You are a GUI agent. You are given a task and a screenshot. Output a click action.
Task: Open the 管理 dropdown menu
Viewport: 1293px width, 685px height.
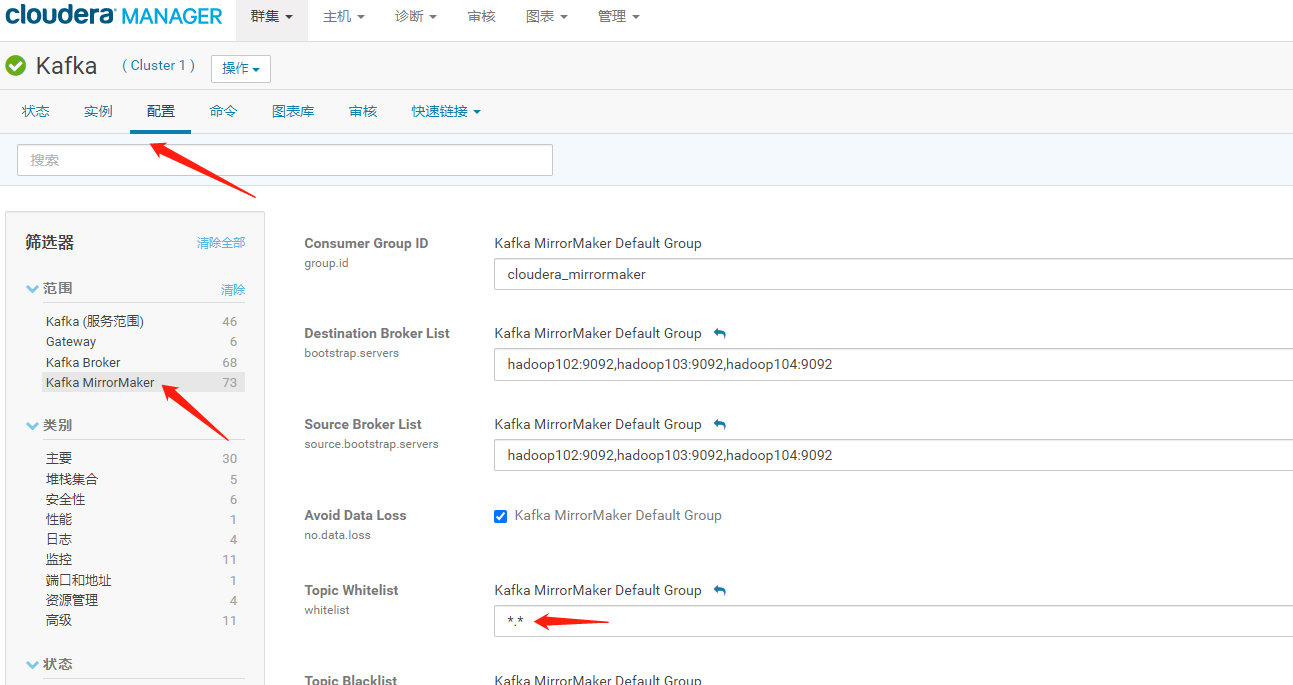point(619,17)
